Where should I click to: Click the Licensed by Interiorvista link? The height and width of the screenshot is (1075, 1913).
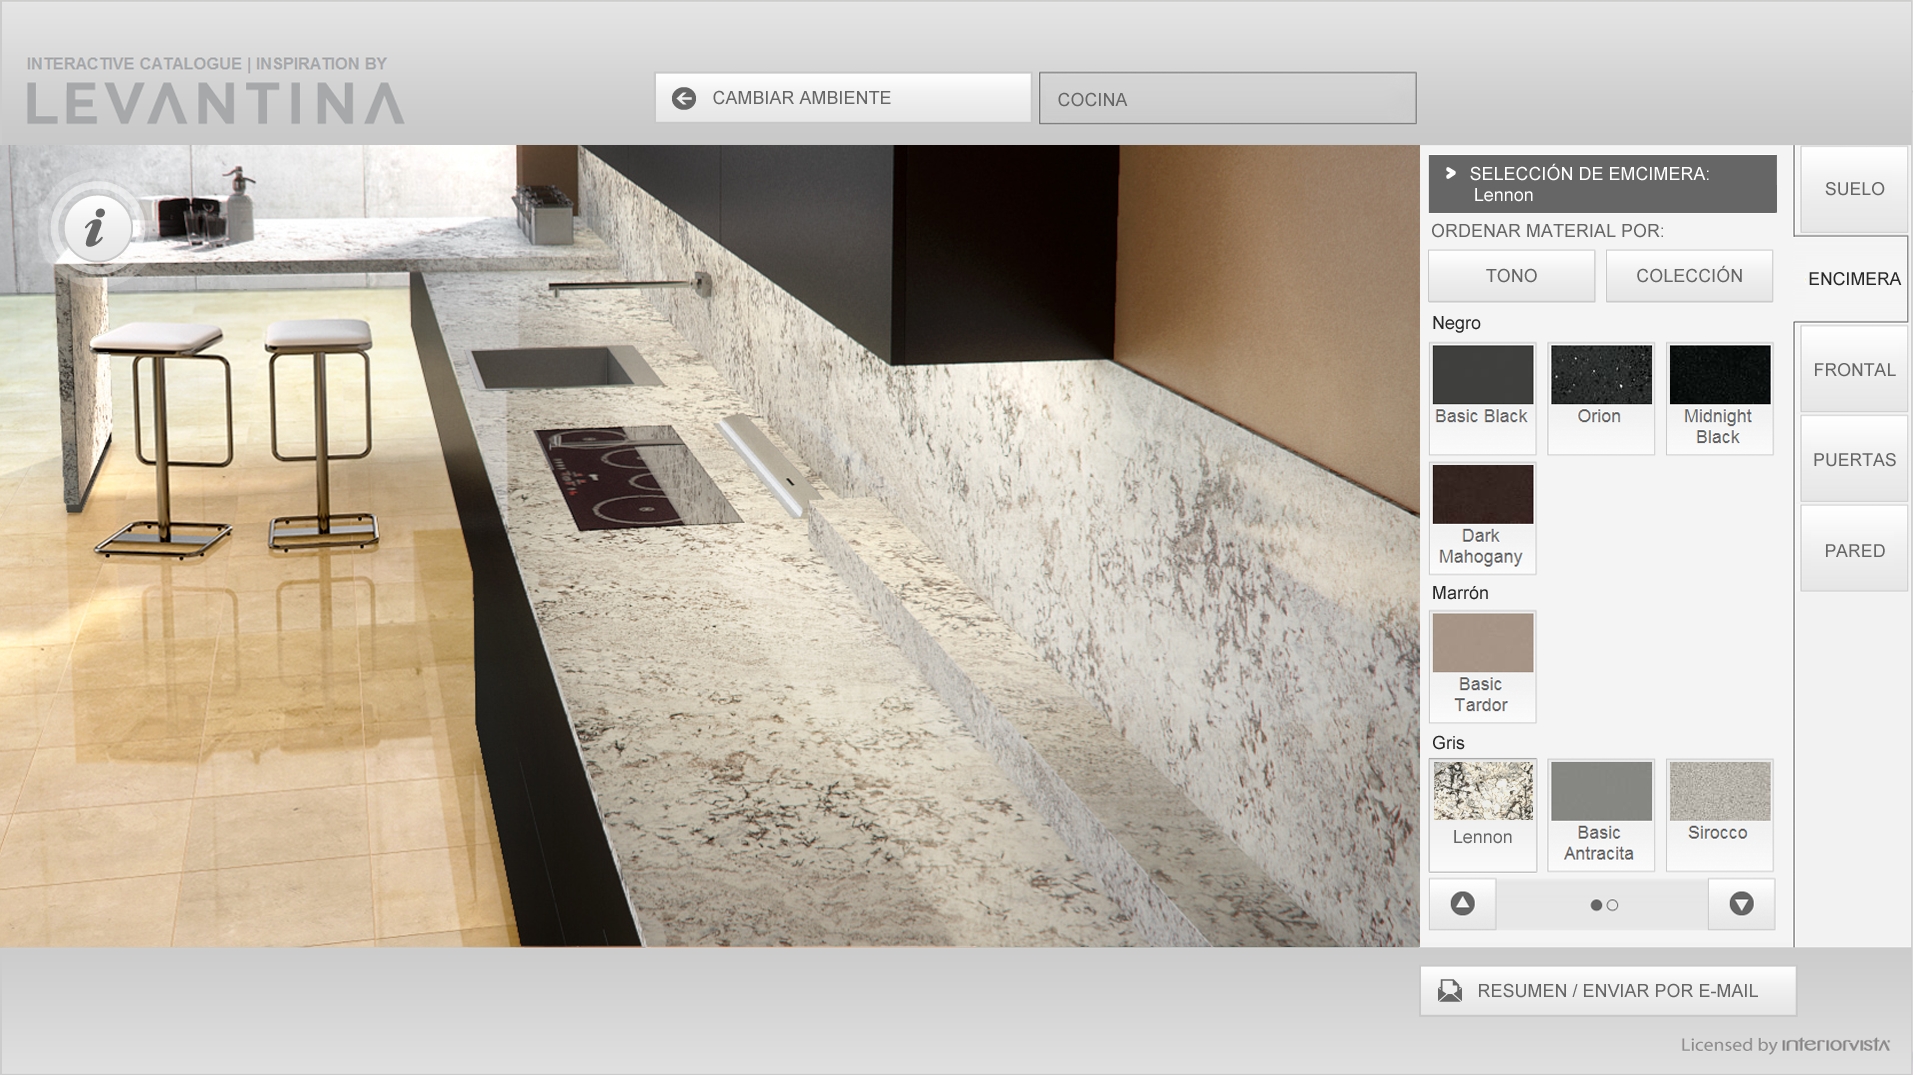pos(1785,1045)
